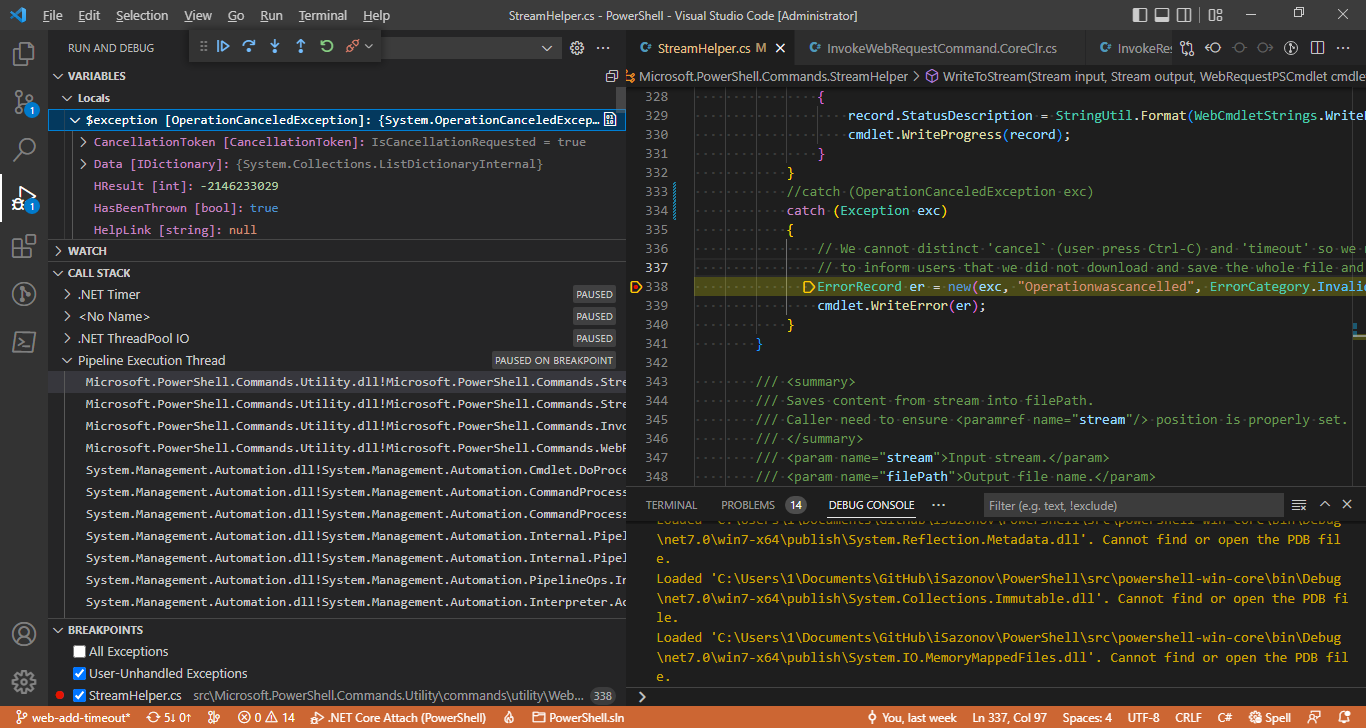Disable the StreamHelper.cs breakpoint checkbox
This screenshot has height=728, width=1366.
tap(80, 696)
